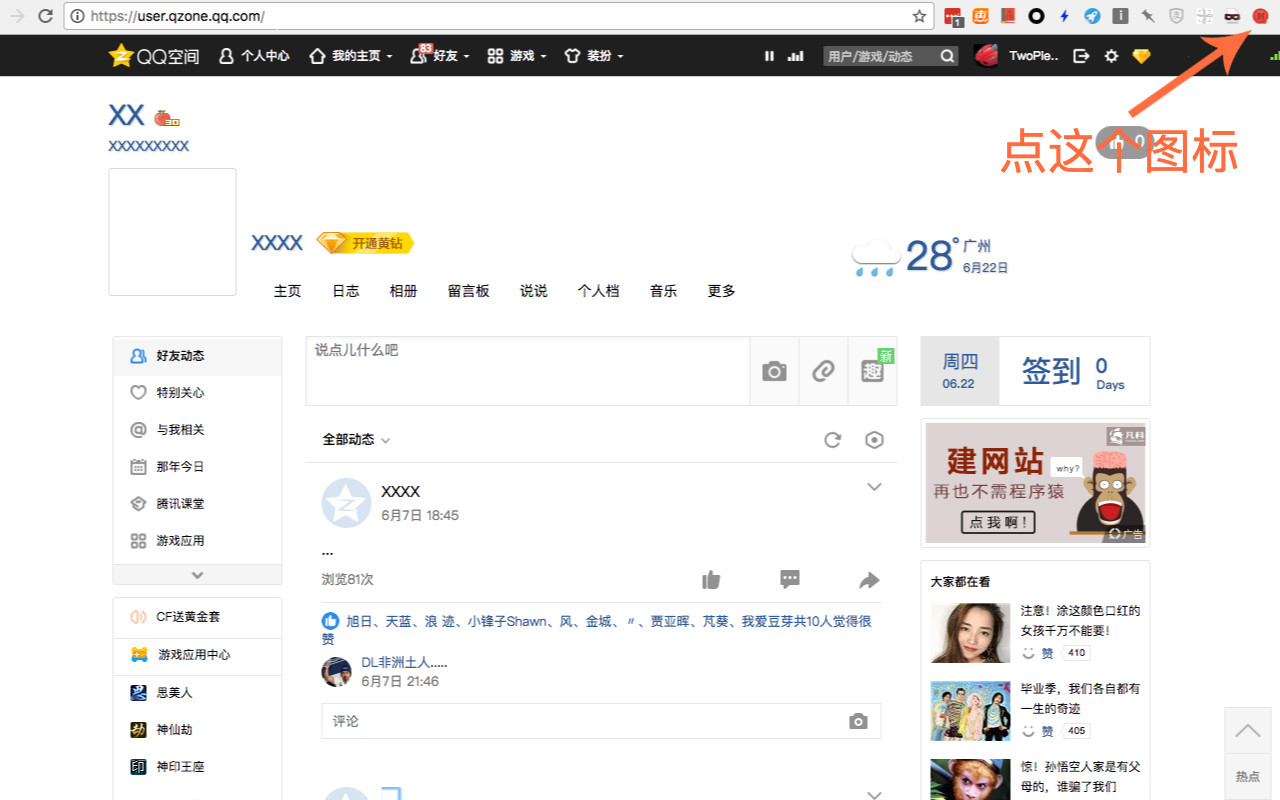The image size is (1280, 800).
Task: Click the music equalizer bars icon
Action: pos(796,56)
